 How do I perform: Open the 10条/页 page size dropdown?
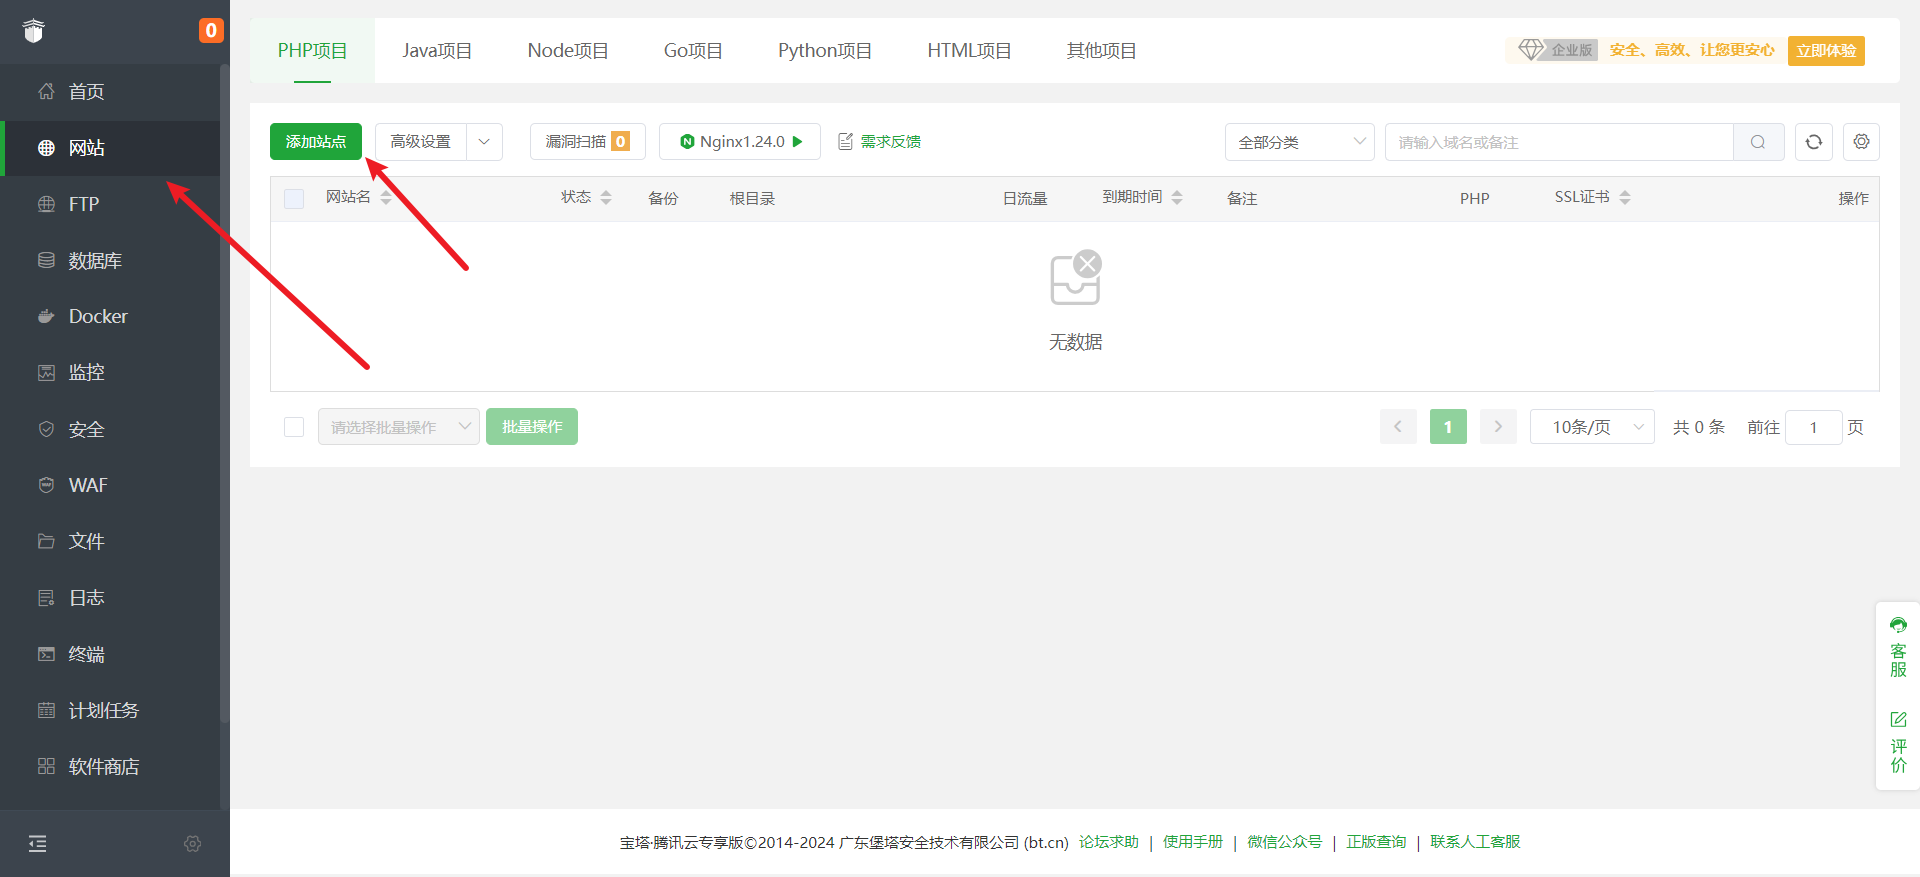(x=1592, y=427)
